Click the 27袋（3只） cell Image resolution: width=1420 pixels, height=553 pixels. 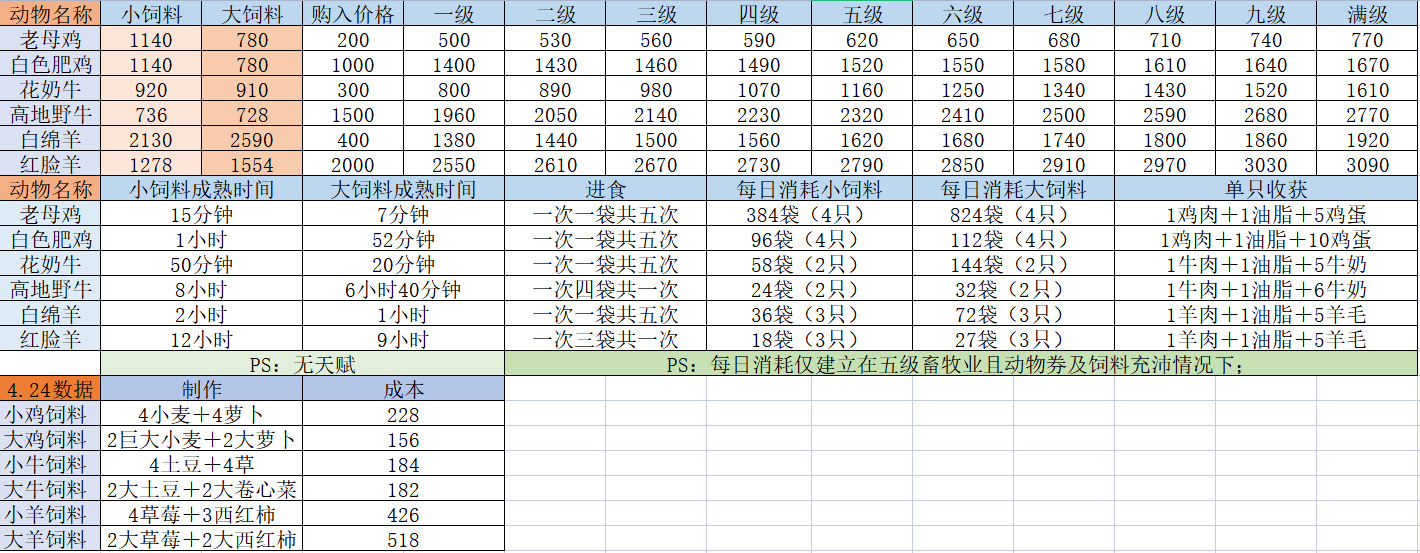pyautogui.click(x=1013, y=339)
